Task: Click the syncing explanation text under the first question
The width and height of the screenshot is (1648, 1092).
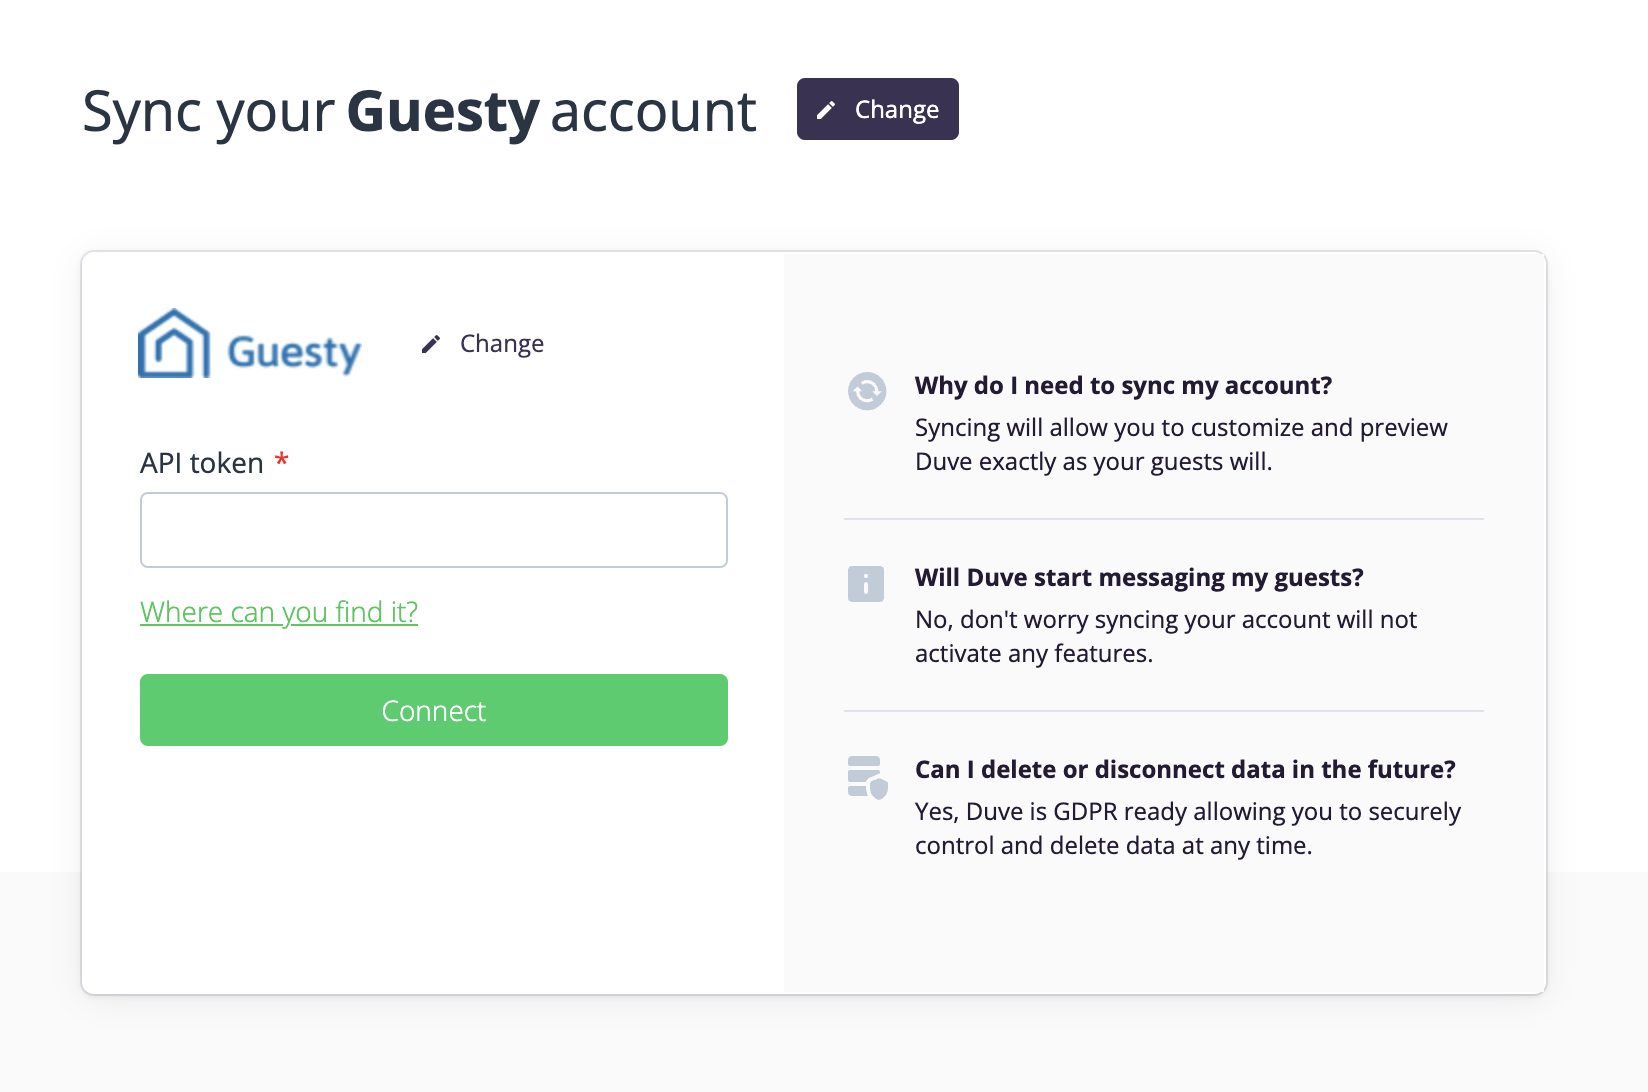Action: 1181,445
